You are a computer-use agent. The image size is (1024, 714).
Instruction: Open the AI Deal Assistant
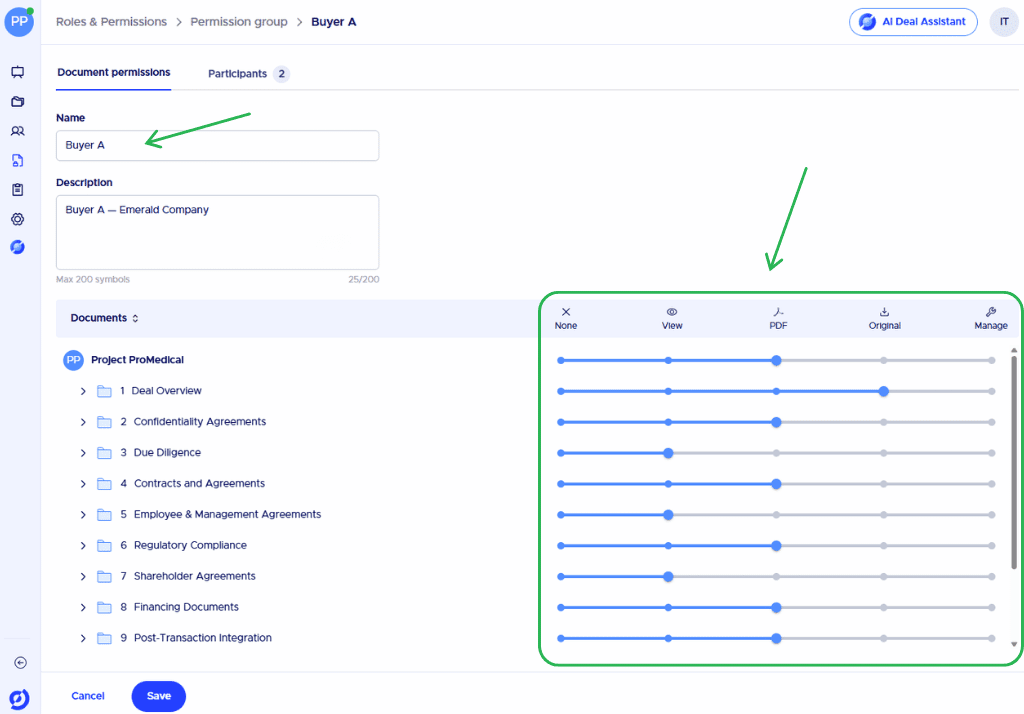(x=912, y=22)
